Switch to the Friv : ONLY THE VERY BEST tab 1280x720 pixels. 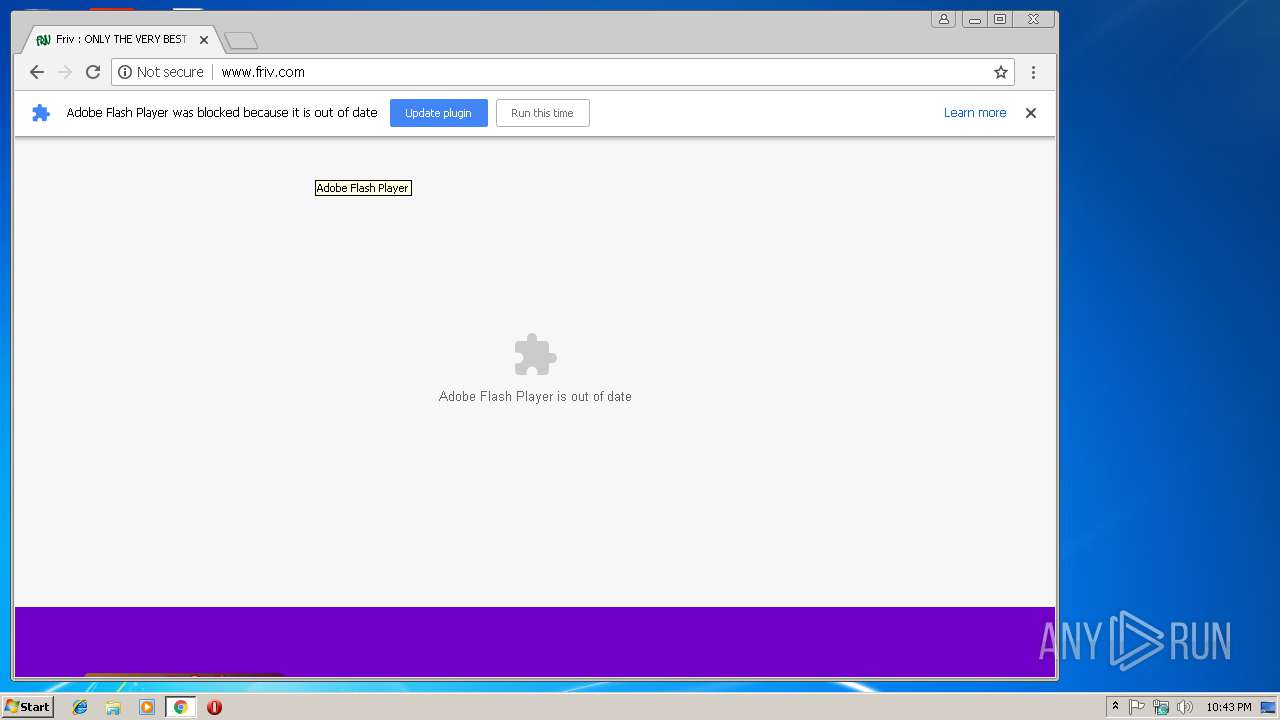pyautogui.click(x=120, y=40)
